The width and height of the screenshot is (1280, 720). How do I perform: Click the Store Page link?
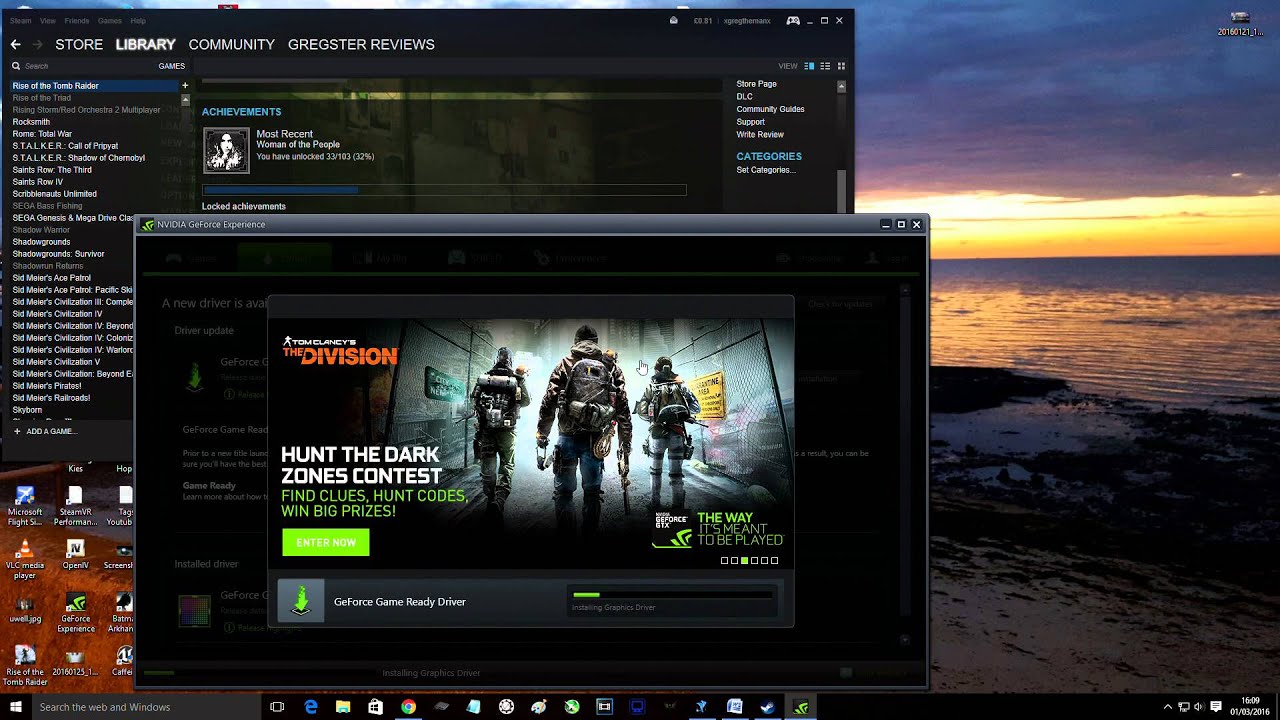tap(756, 84)
